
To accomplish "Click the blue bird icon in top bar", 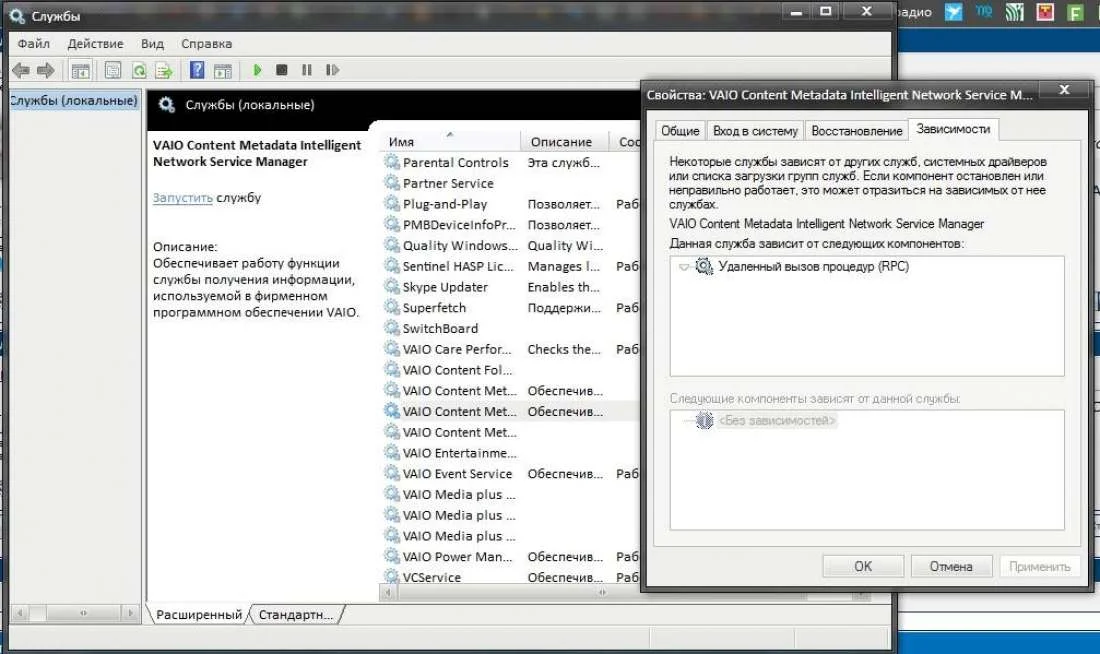I will (x=953, y=12).
